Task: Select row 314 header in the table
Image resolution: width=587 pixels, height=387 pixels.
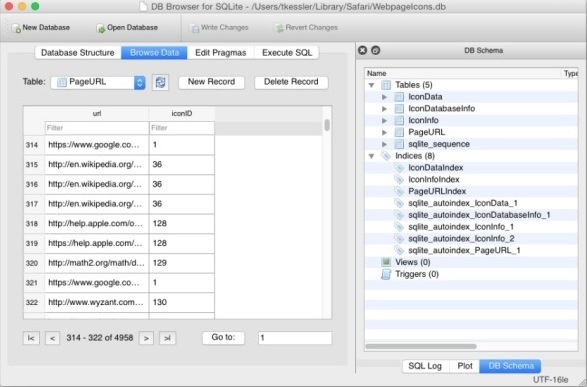Action: [x=34, y=145]
